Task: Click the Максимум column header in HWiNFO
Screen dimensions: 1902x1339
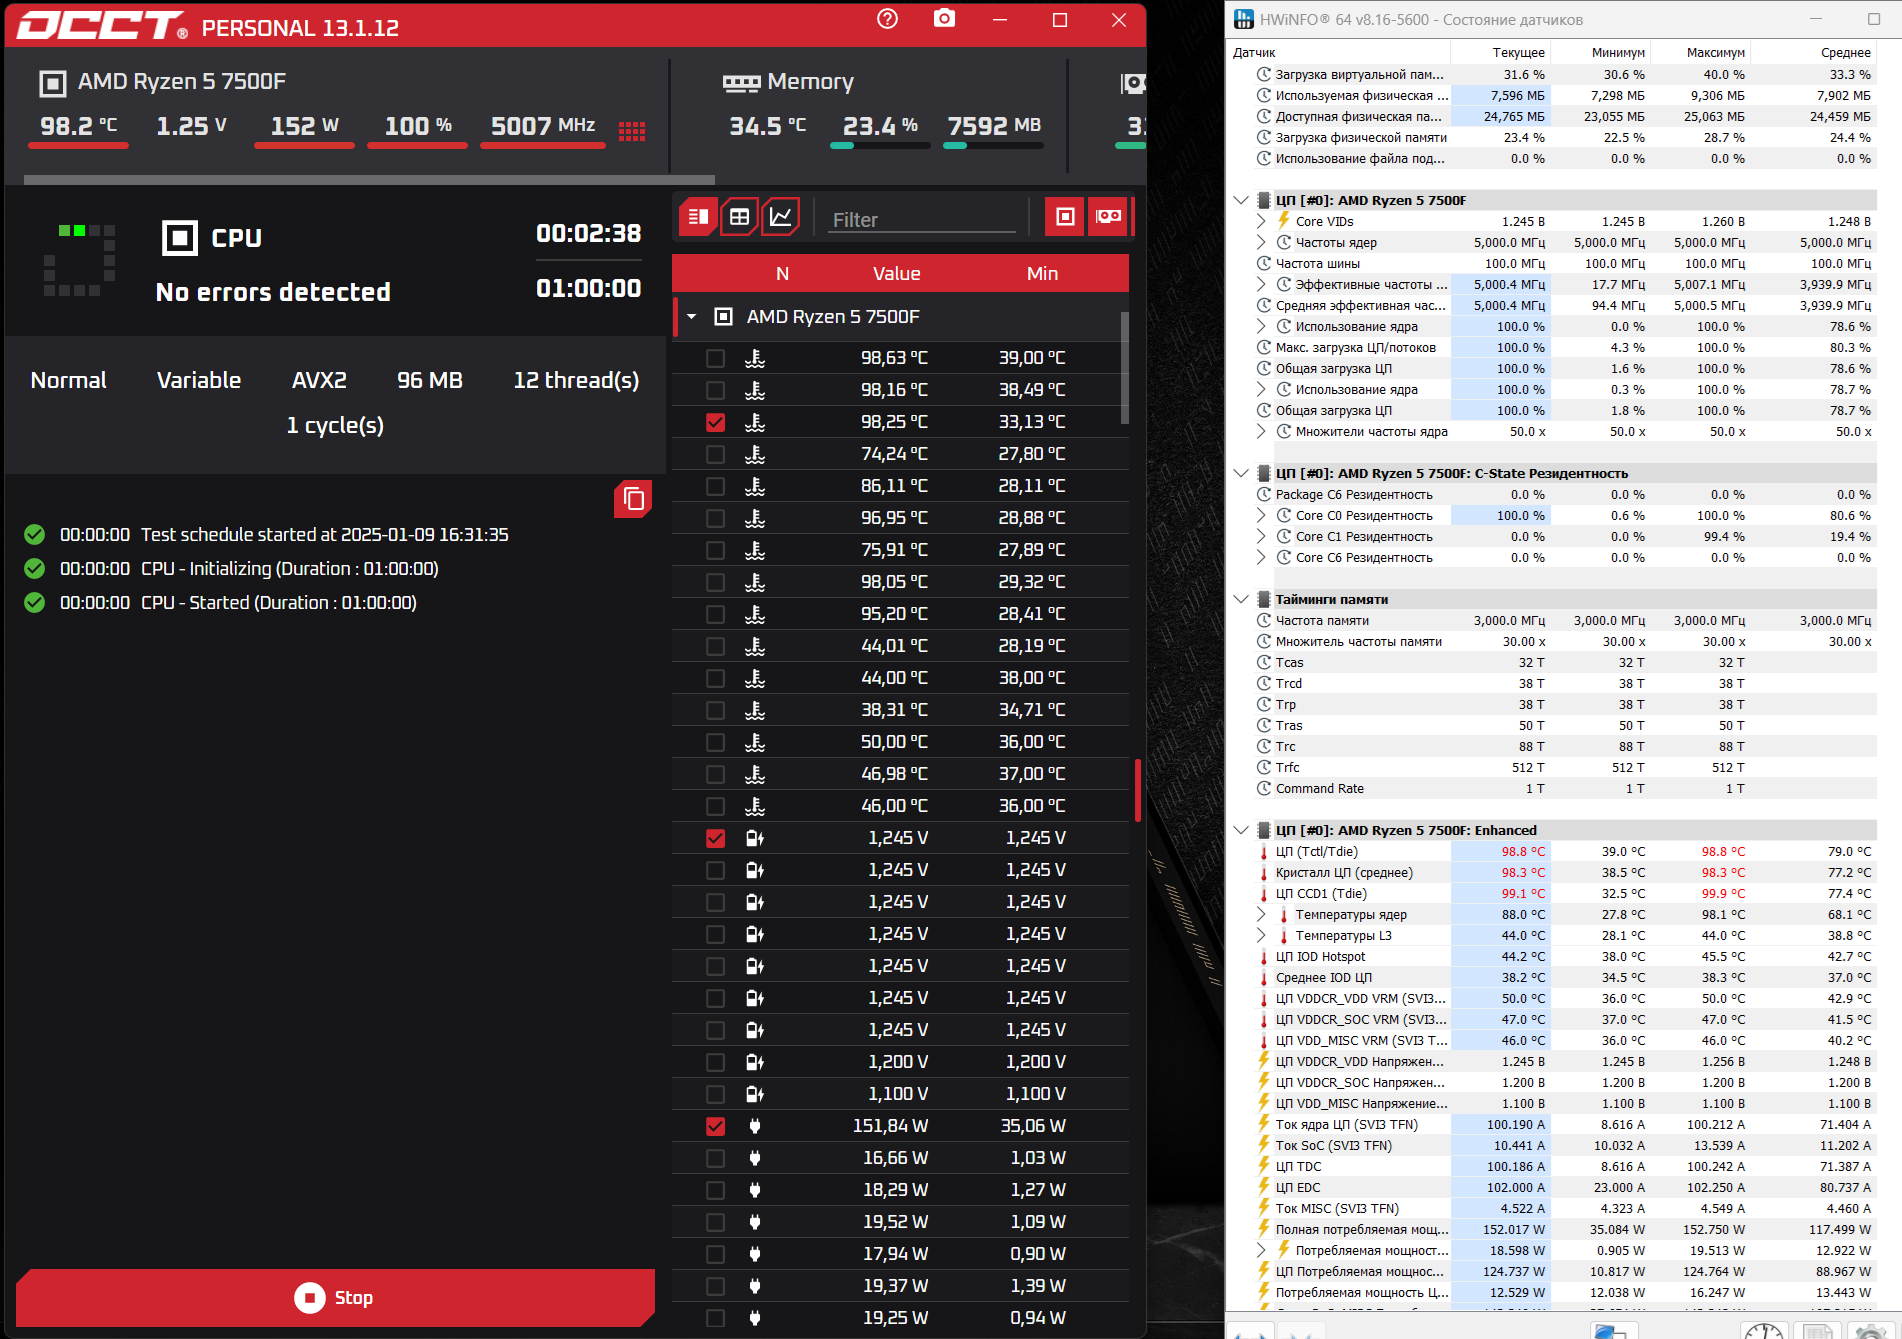Action: [1715, 52]
